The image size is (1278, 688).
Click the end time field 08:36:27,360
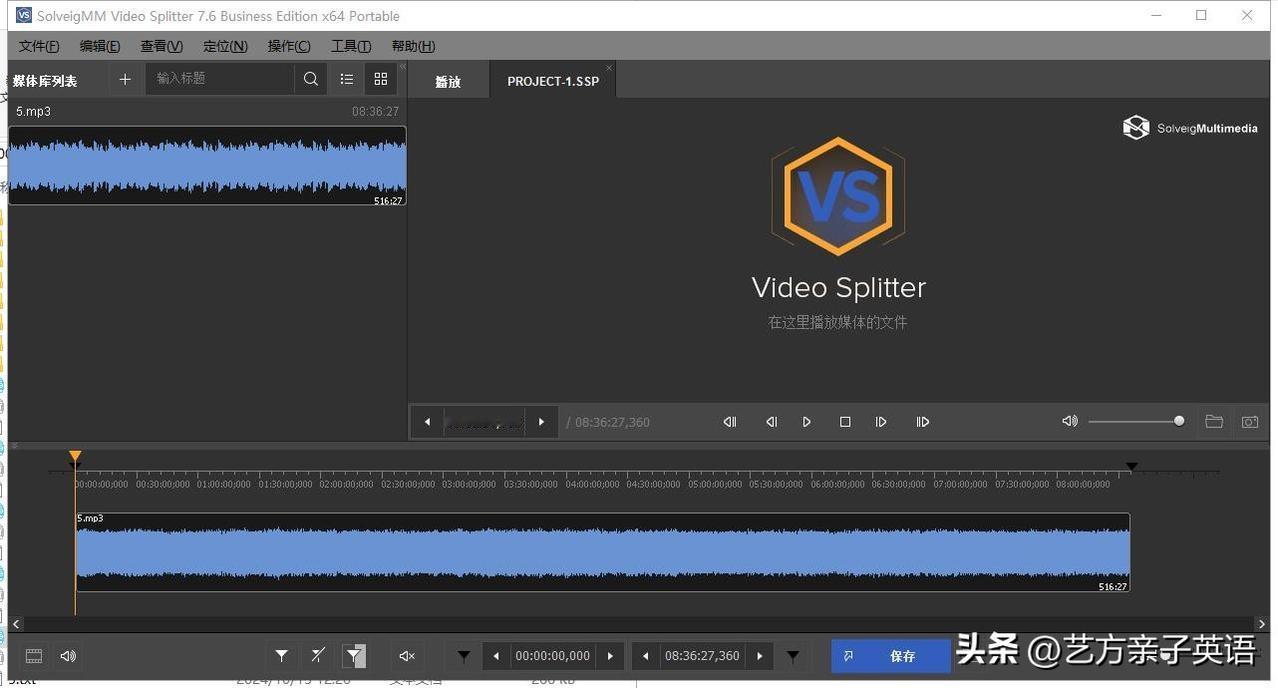(x=702, y=656)
